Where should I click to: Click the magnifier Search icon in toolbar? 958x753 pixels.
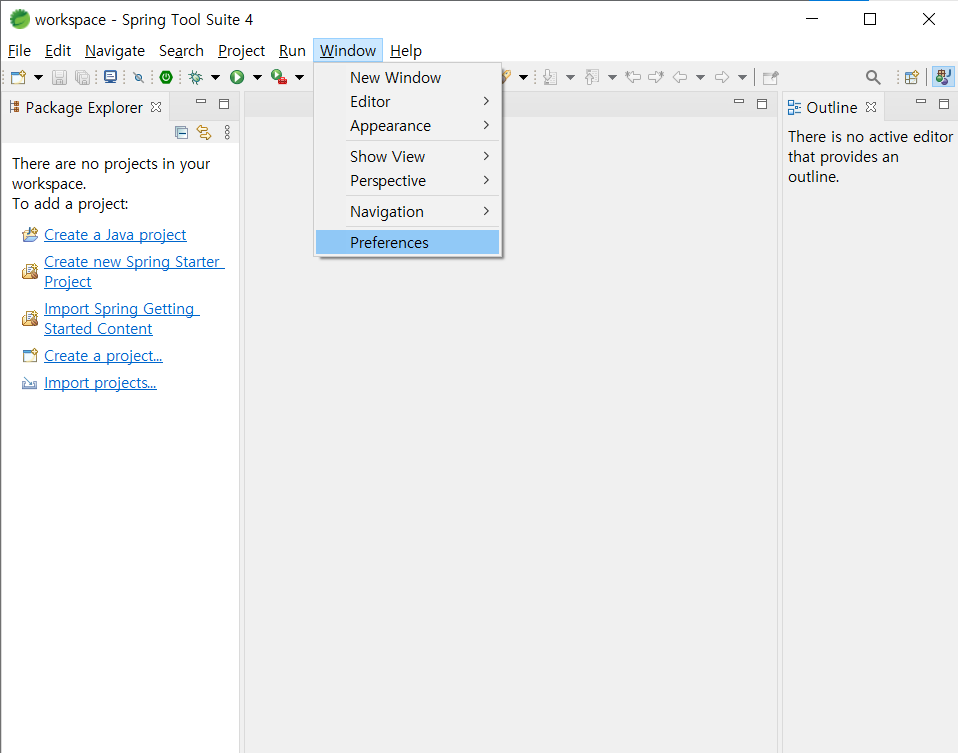[873, 77]
